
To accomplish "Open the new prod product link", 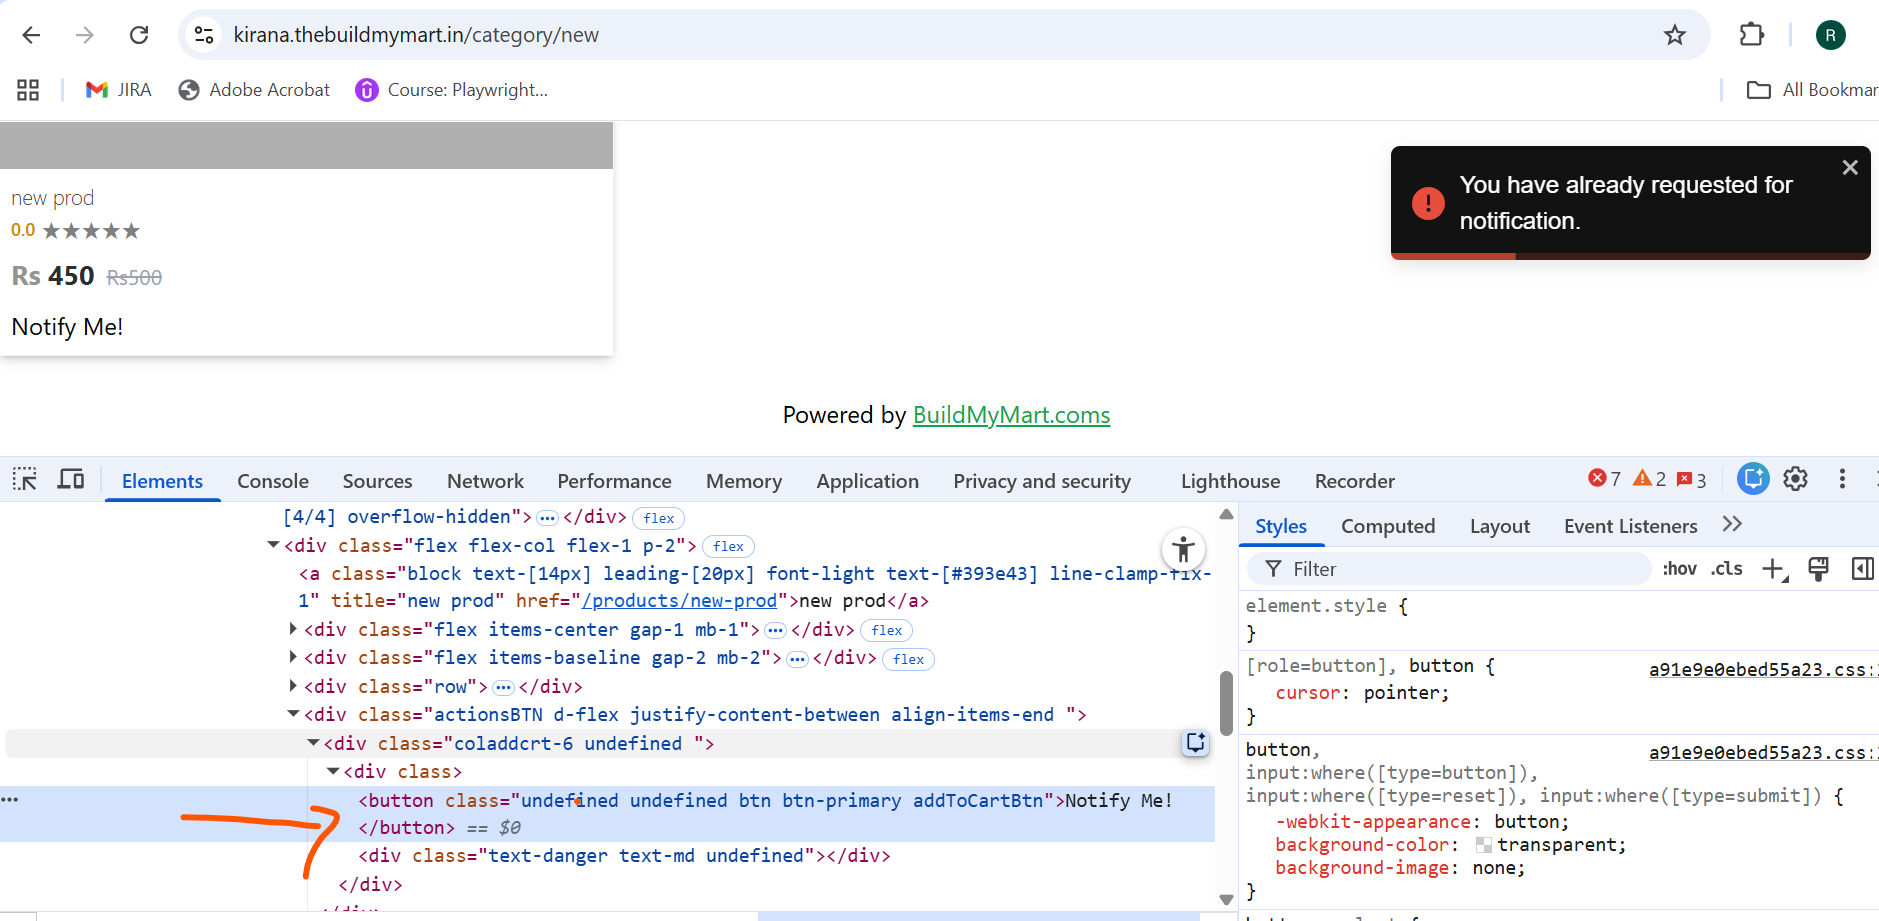I will [x=53, y=198].
